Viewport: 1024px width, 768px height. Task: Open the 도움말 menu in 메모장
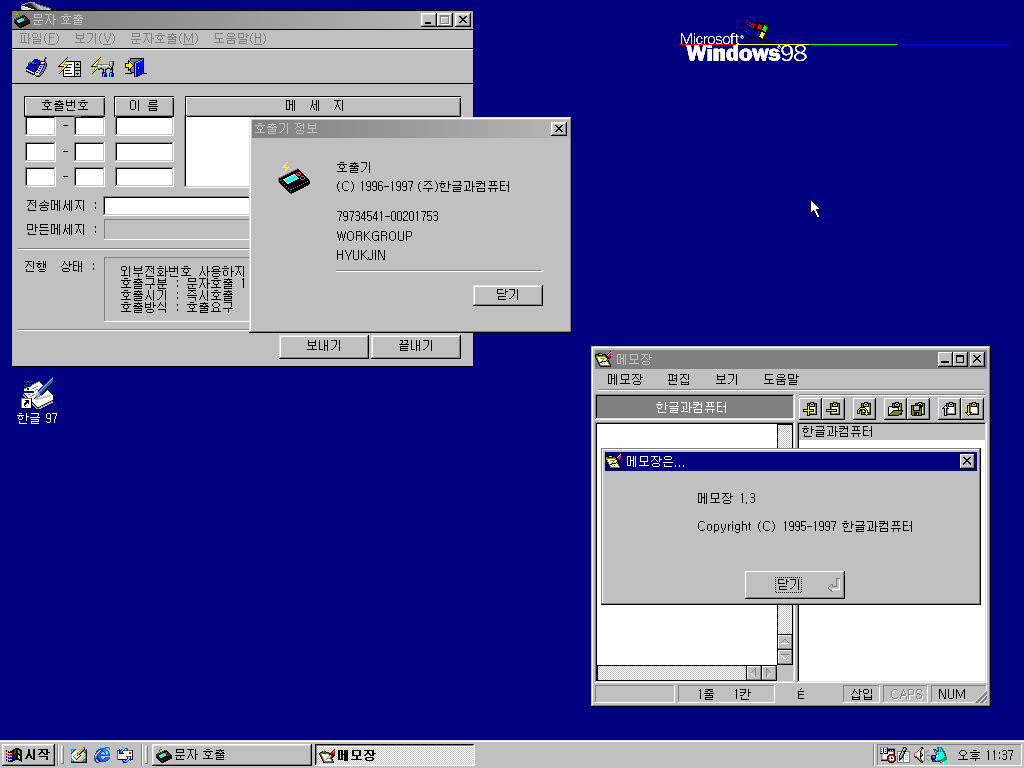(x=781, y=379)
